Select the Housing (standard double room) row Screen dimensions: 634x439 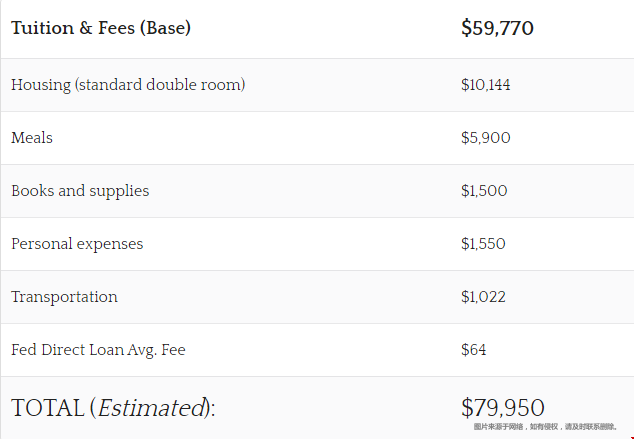[x=317, y=85]
